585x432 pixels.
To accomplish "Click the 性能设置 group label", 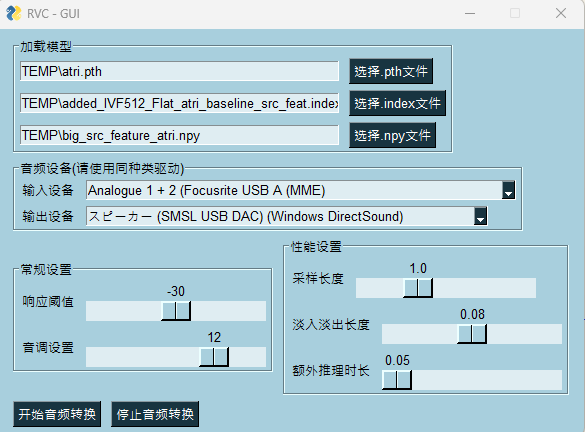I will pos(316,247).
